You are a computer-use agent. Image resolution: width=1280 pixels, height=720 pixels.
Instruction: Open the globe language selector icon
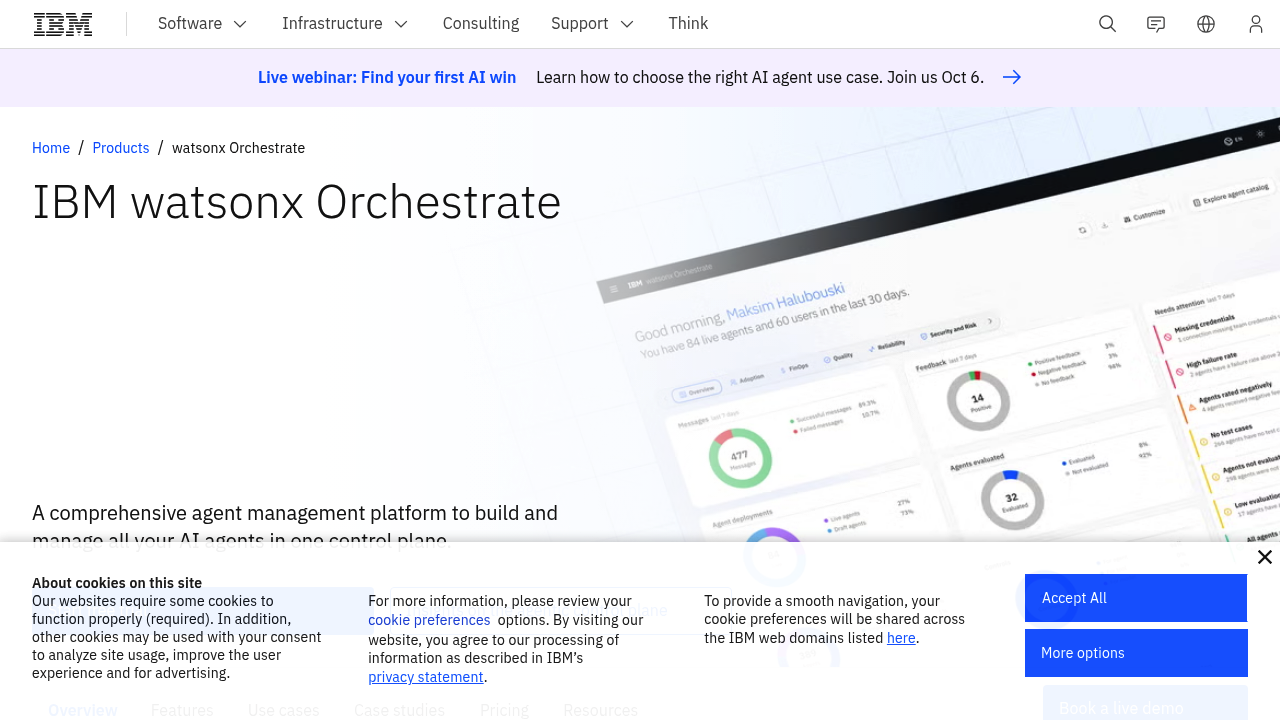[1206, 24]
